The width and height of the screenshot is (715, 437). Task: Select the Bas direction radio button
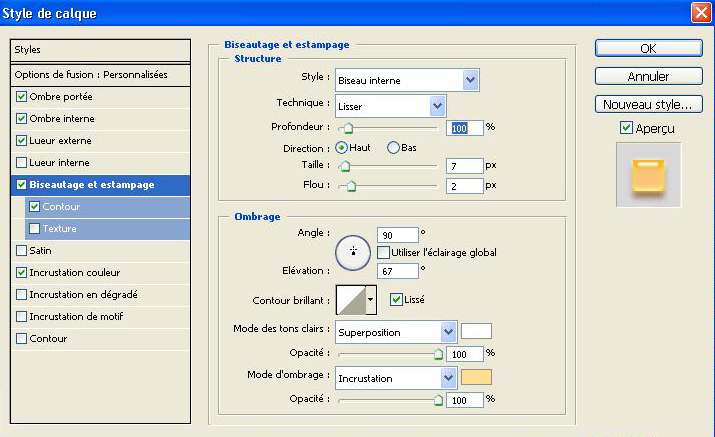[393, 148]
